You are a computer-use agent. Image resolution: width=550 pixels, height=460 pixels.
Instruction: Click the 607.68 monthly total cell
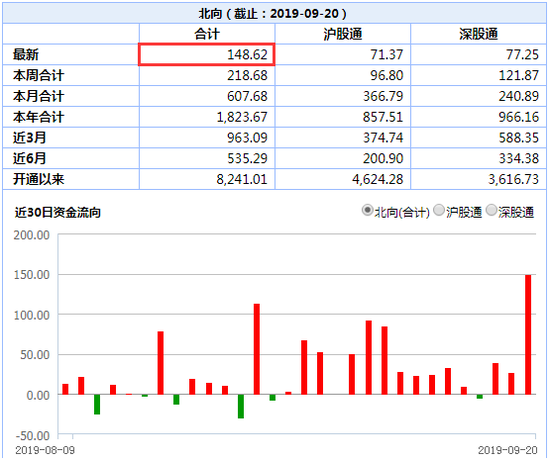pyautogui.click(x=207, y=96)
